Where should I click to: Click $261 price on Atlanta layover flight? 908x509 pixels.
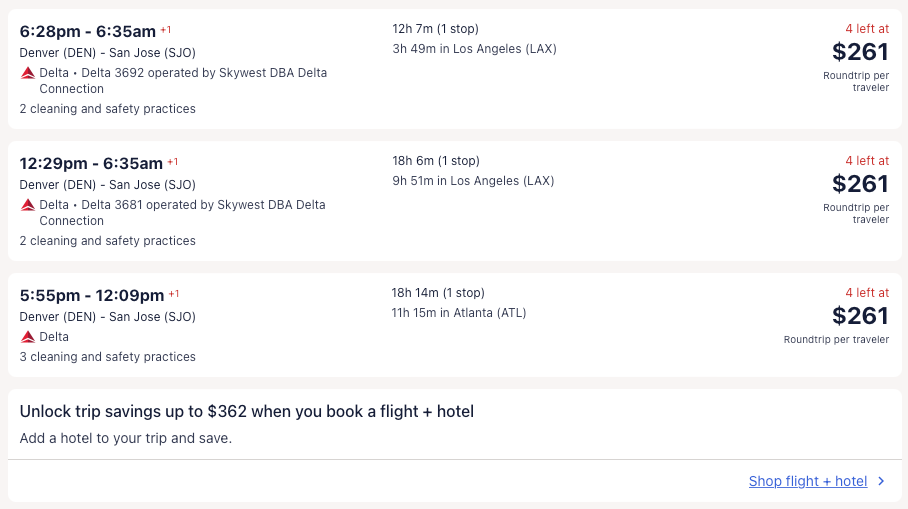click(860, 316)
